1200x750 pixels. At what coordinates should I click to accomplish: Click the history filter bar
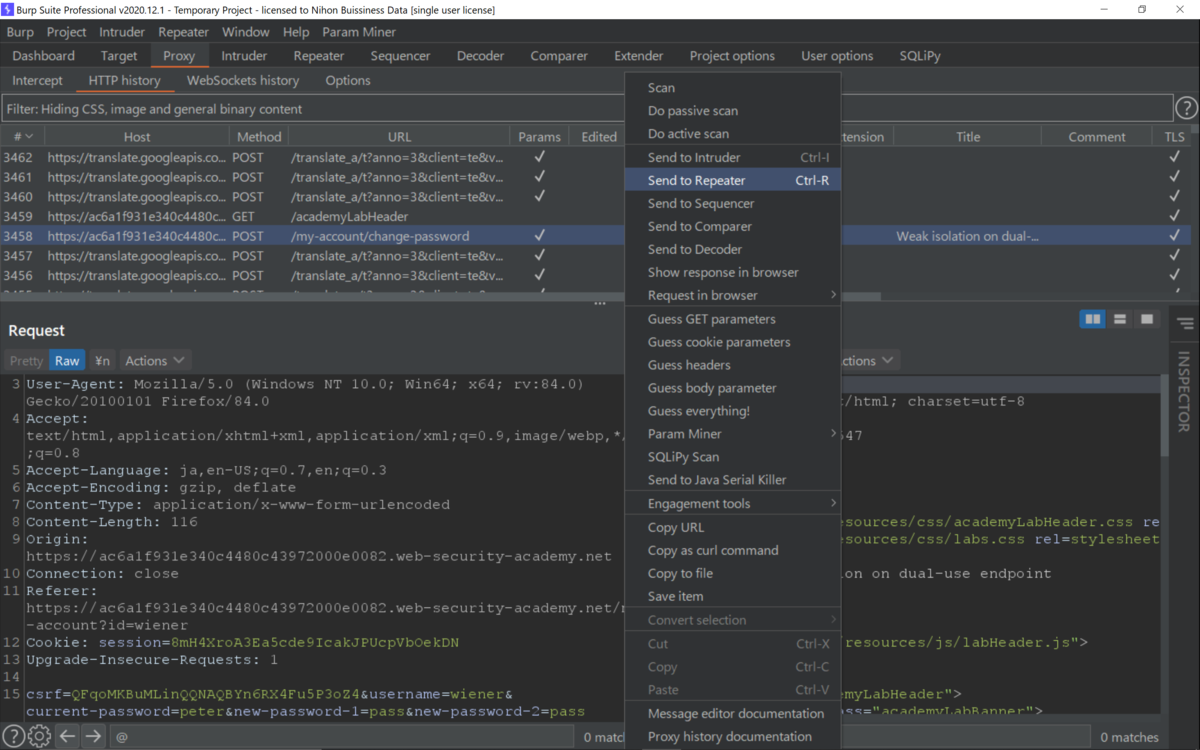587,108
